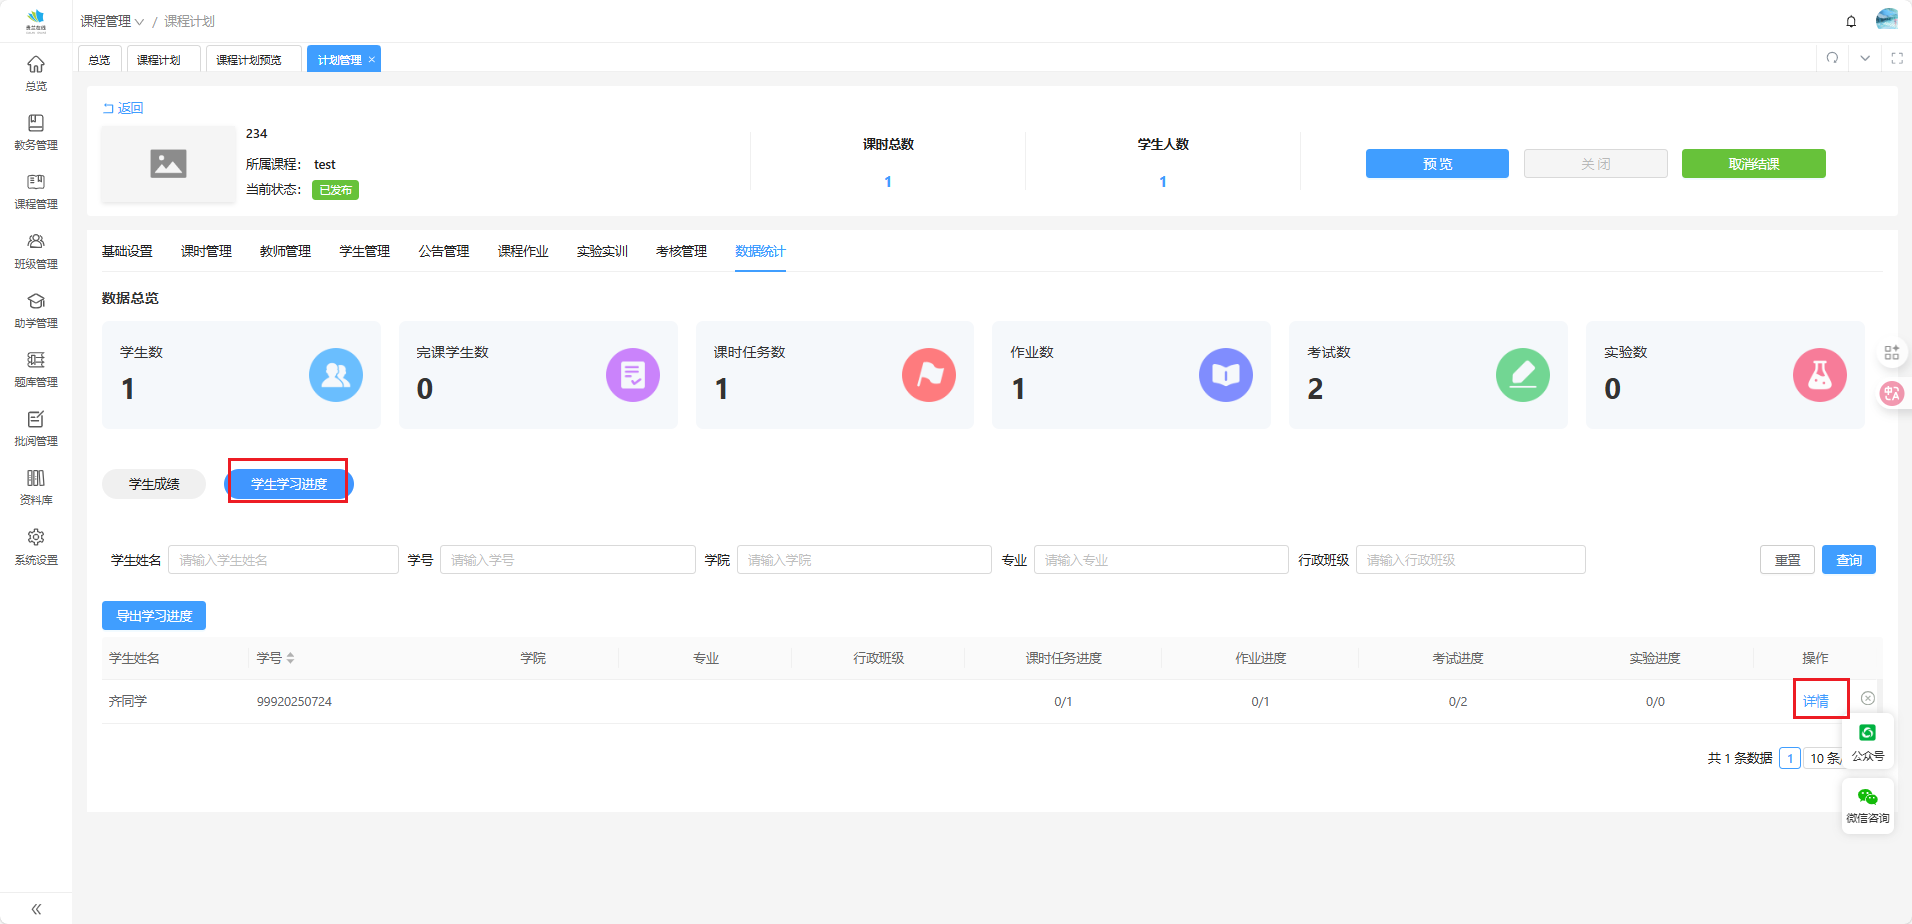This screenshot has width=1912, height=924.
Task: Open 资料库 in the sidebar
Action: 36,486
